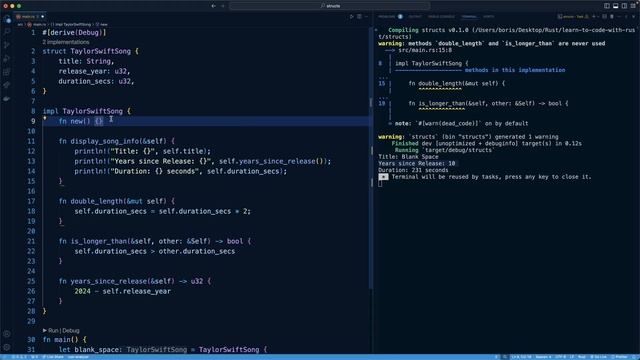Click 'fn double_length' on line 17

click(91, 201)
